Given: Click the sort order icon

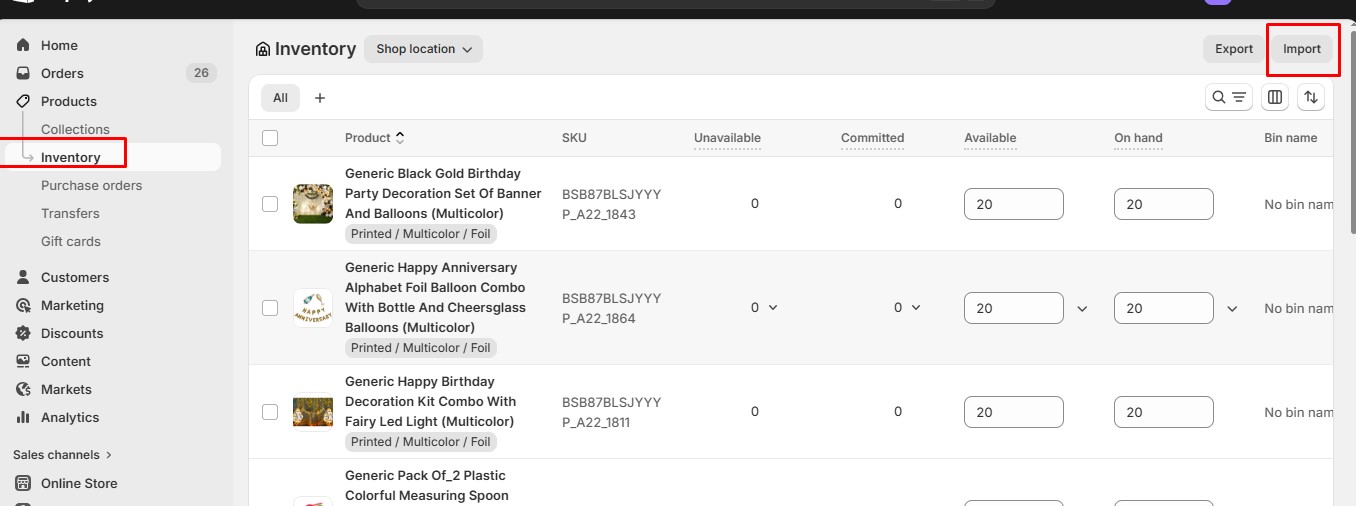Looking at the screenshot, I should tap(1311, 97).
